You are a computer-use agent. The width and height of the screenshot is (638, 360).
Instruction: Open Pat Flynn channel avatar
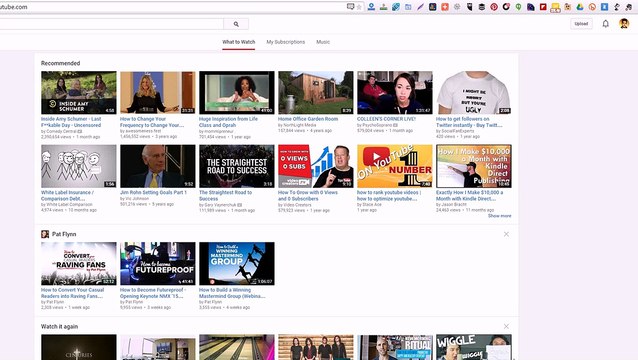click(x=45, y=234)
